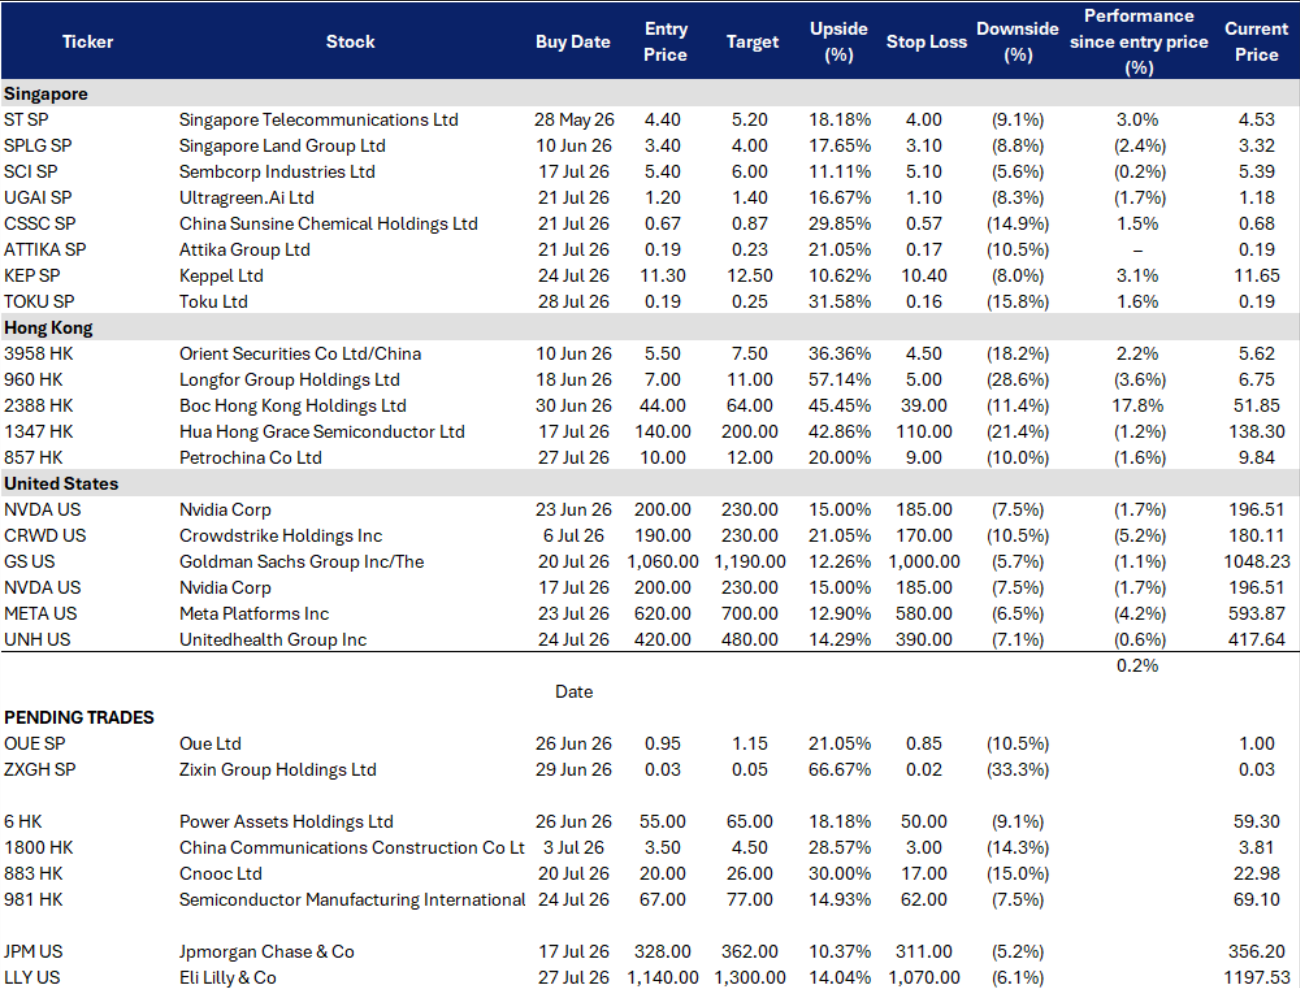The height and width of the screenshot is (988, 1300).
Task: Select Unitedhealth buy date 24 Jul 26
Action: point(573,640)
